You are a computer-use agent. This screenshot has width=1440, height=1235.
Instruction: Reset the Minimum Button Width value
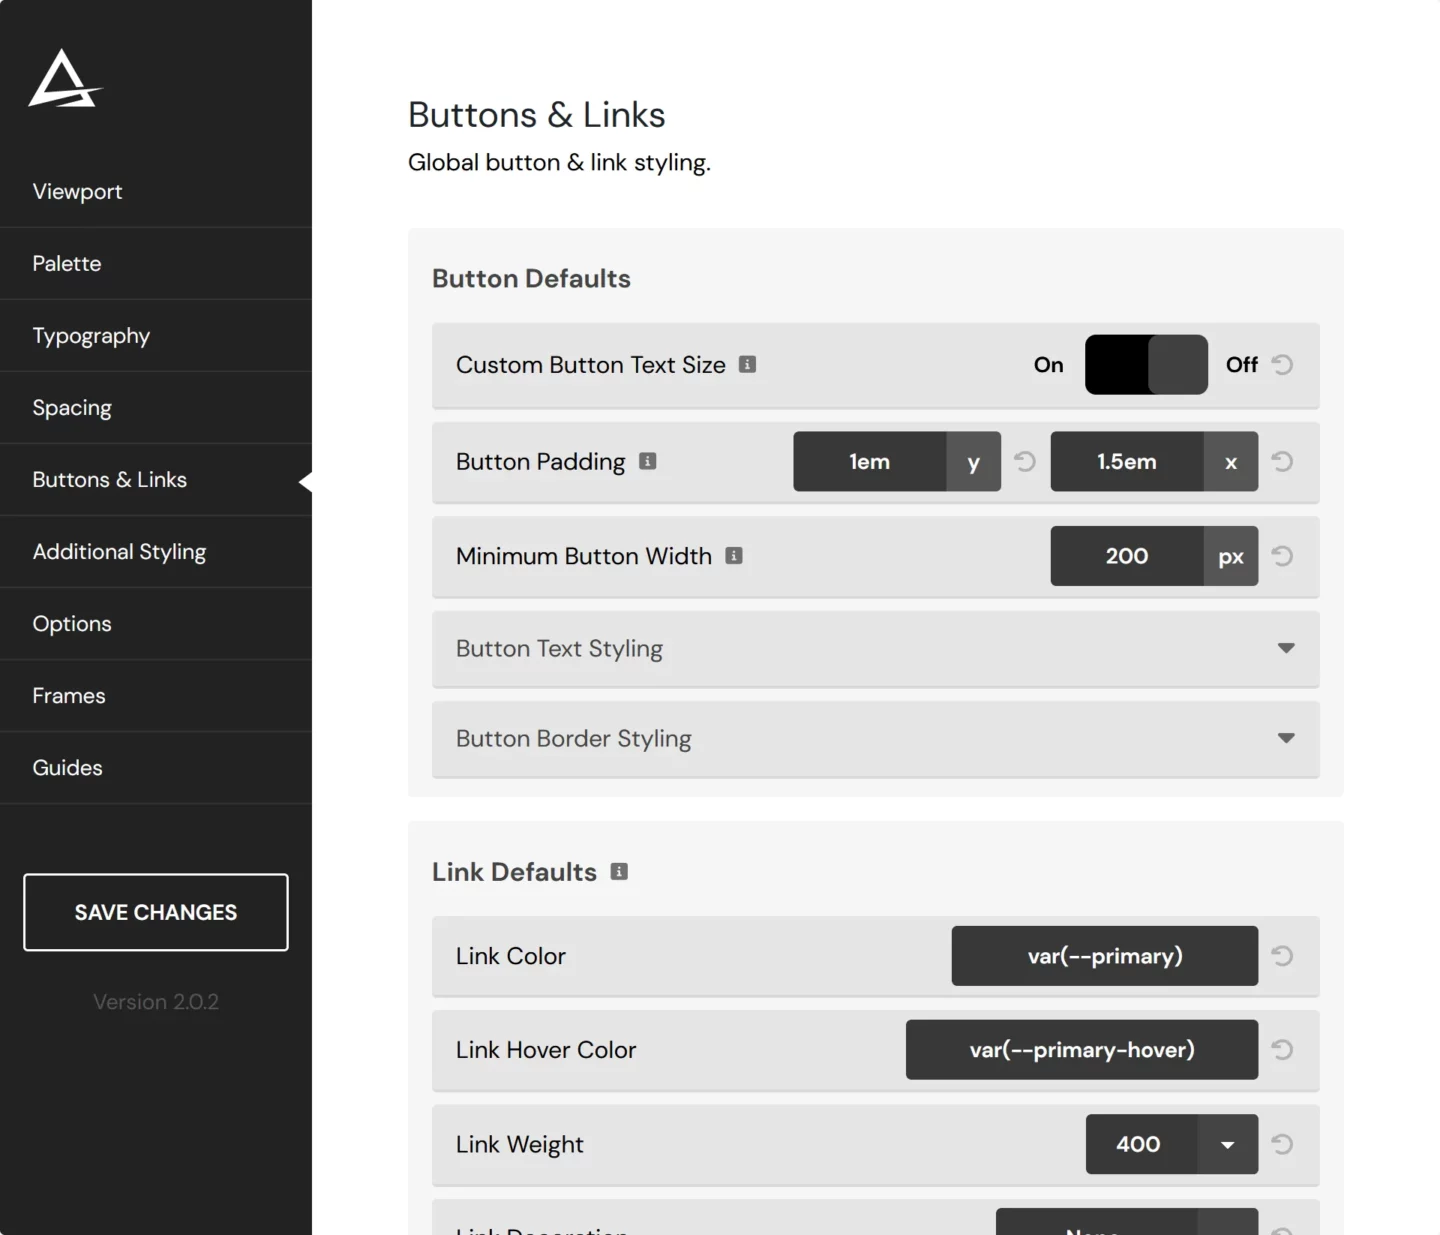click(1282, 555)
